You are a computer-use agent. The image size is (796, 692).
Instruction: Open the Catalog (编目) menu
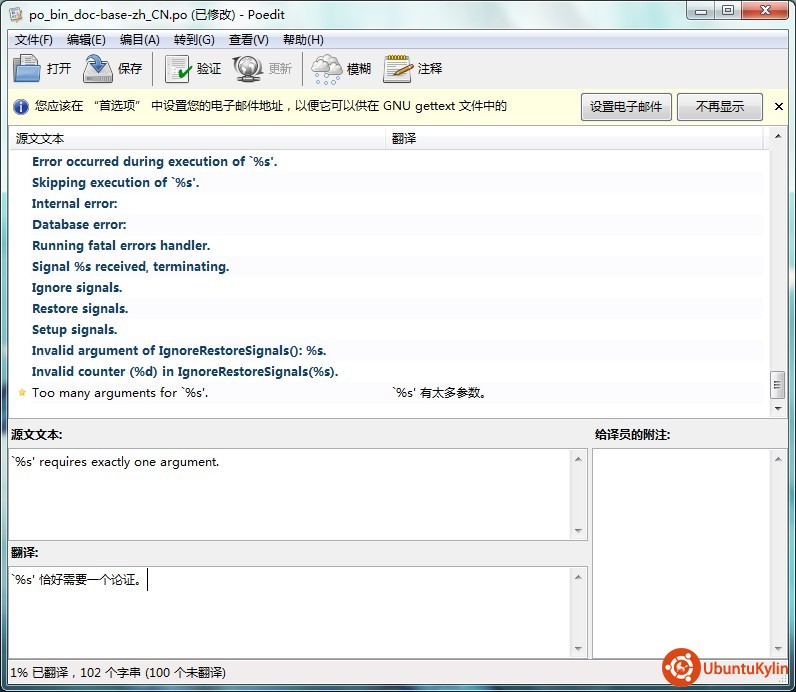140,40
